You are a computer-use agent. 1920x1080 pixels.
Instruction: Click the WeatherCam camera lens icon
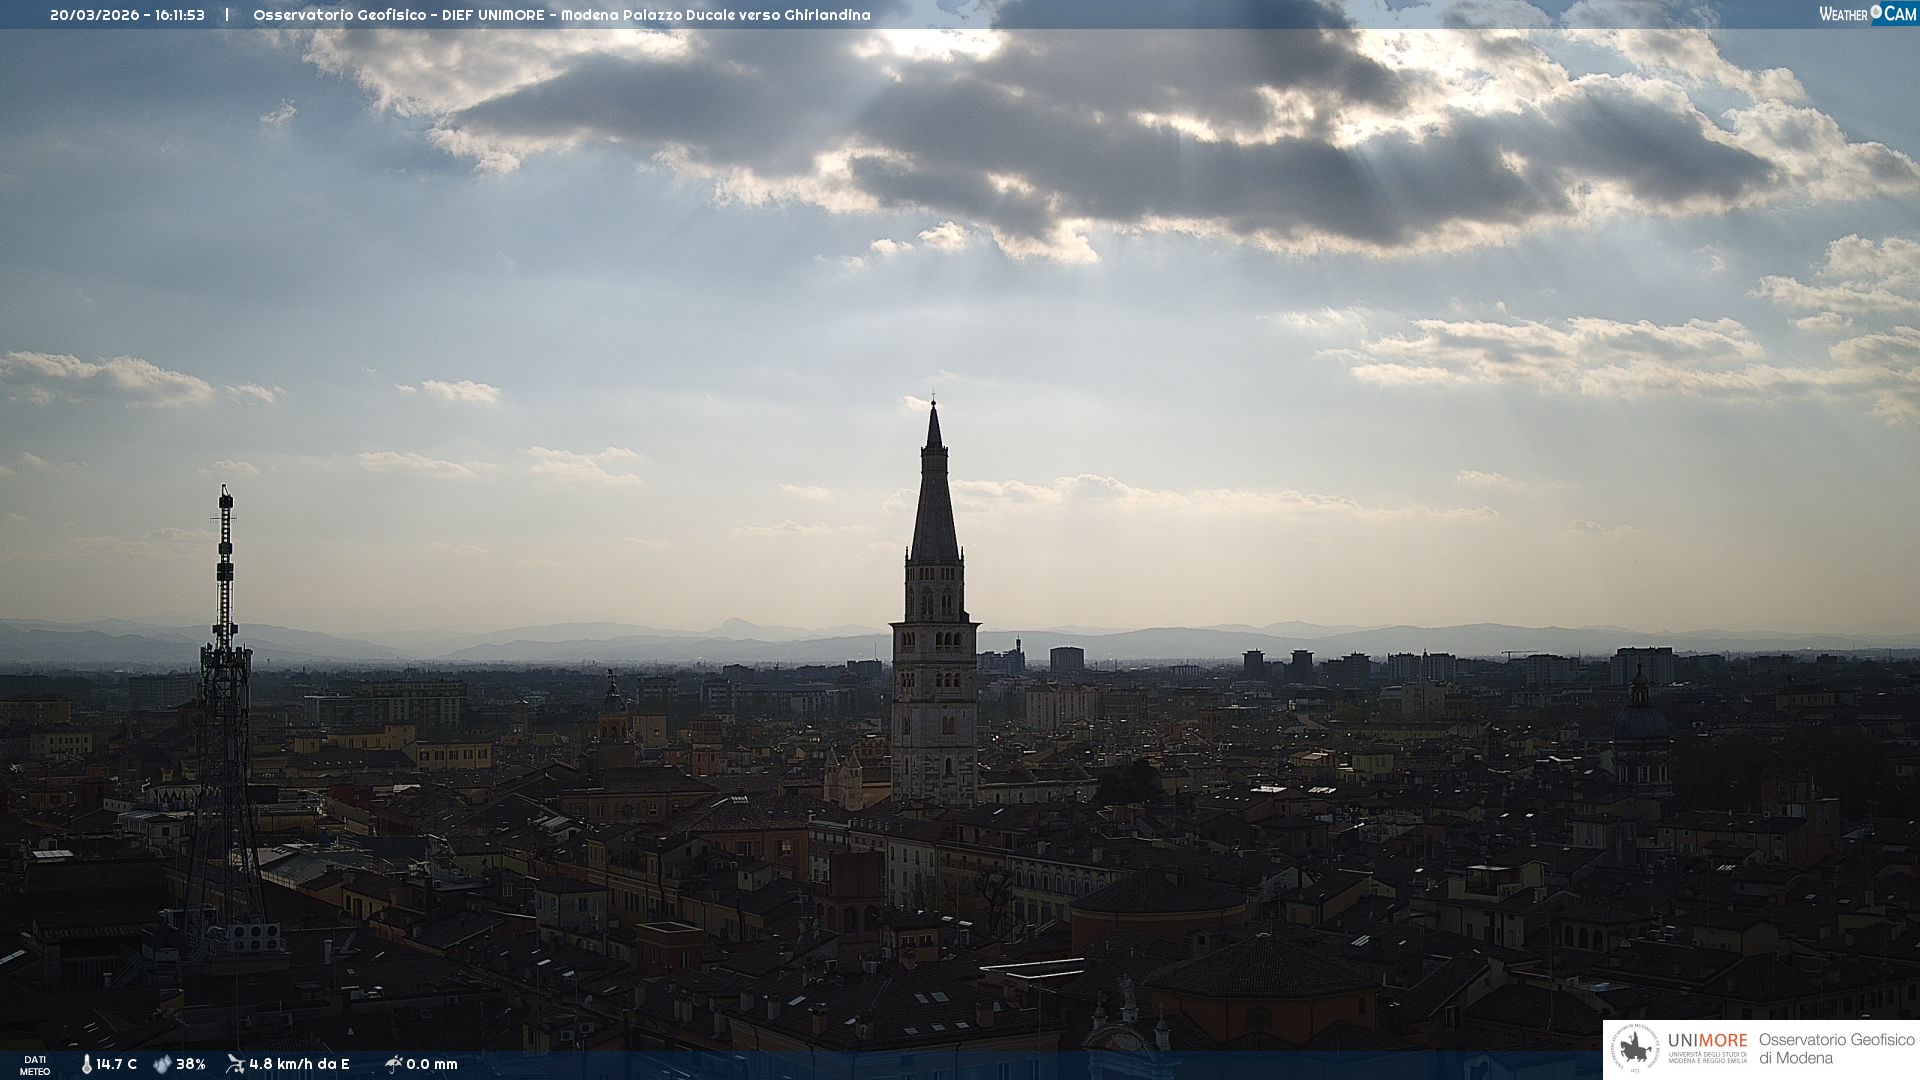1876,12
